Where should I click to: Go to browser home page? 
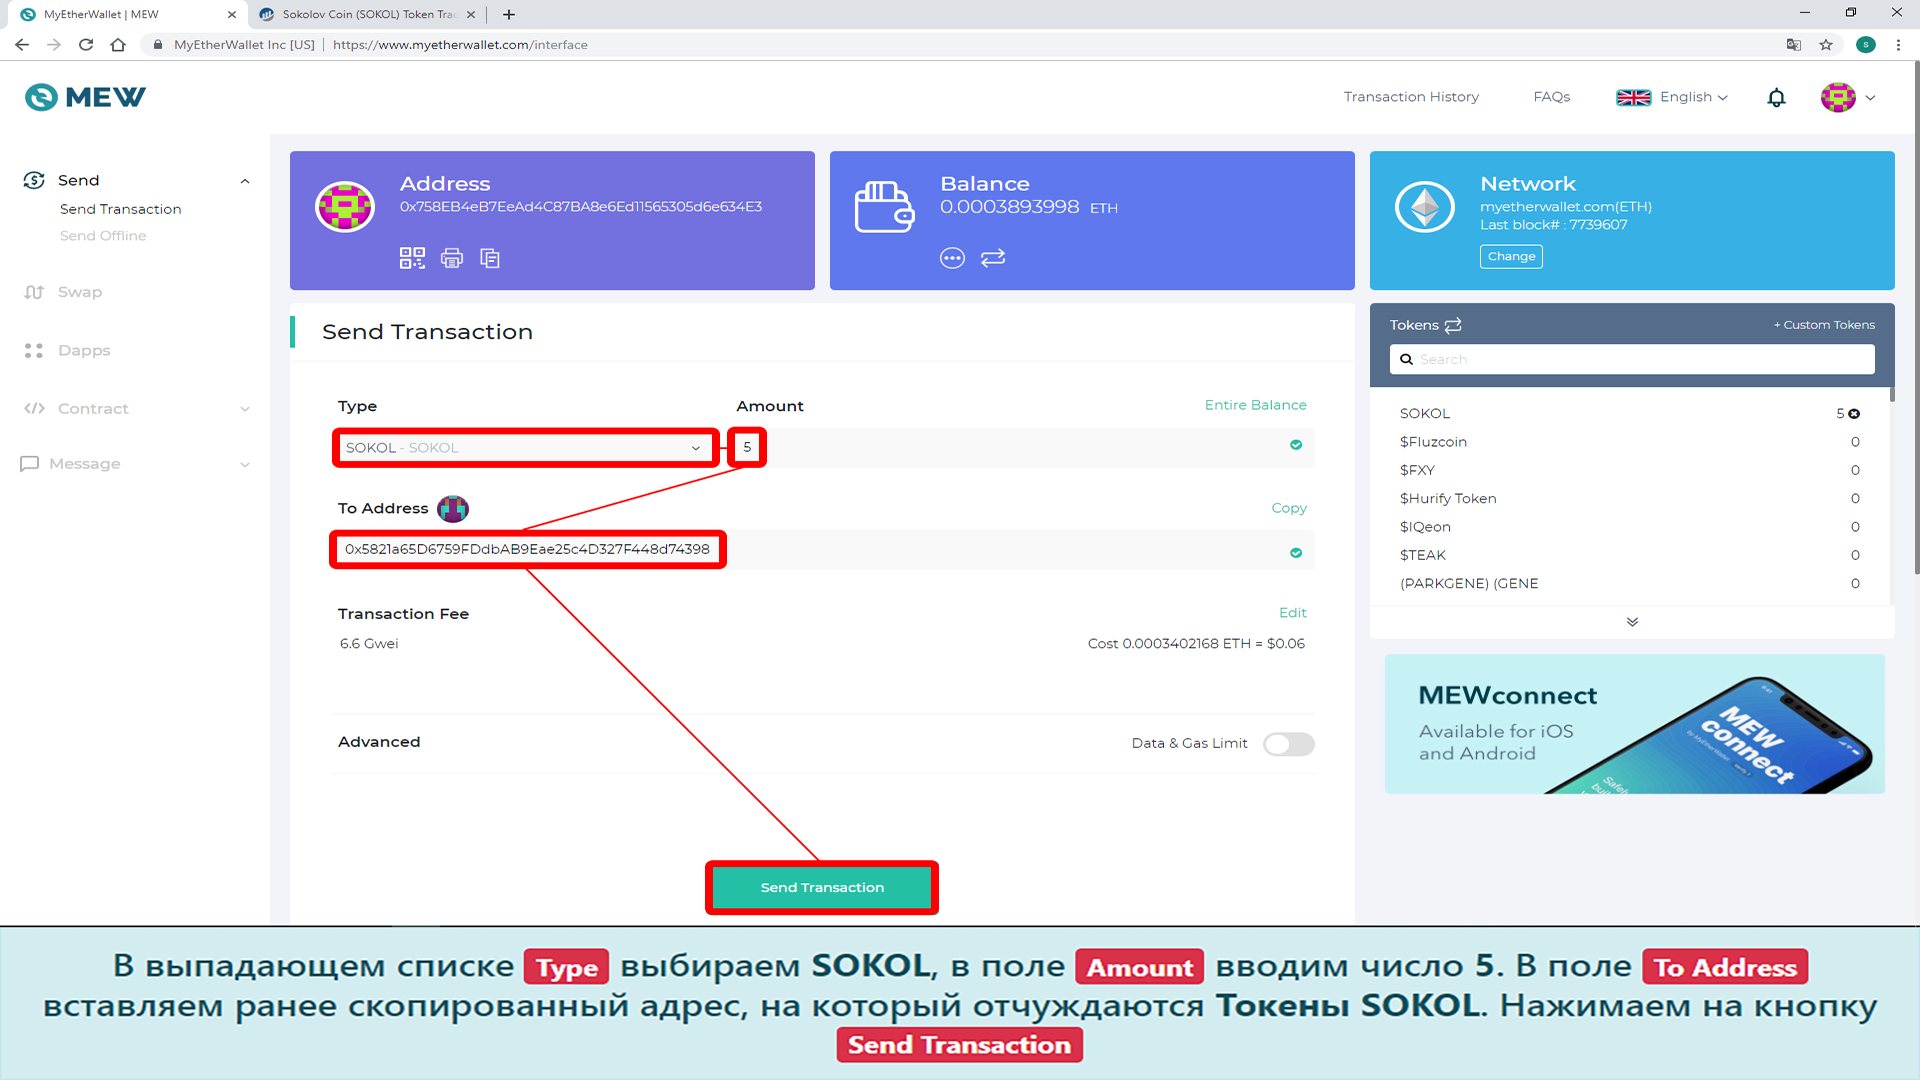click(x=118, y=45)
